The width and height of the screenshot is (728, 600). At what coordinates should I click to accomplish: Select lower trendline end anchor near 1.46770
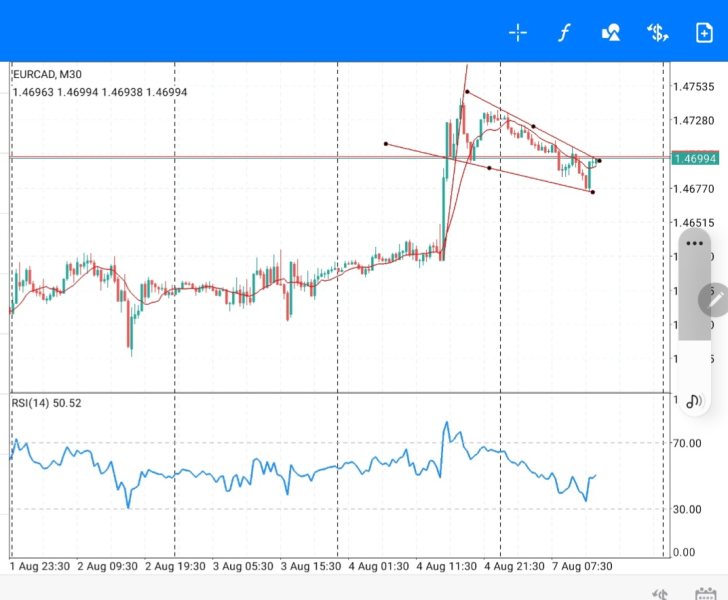593,192
